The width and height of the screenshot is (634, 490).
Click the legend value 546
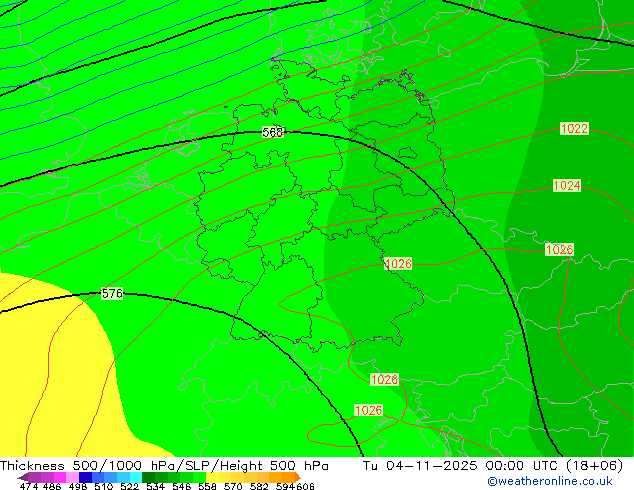(181, 486)
